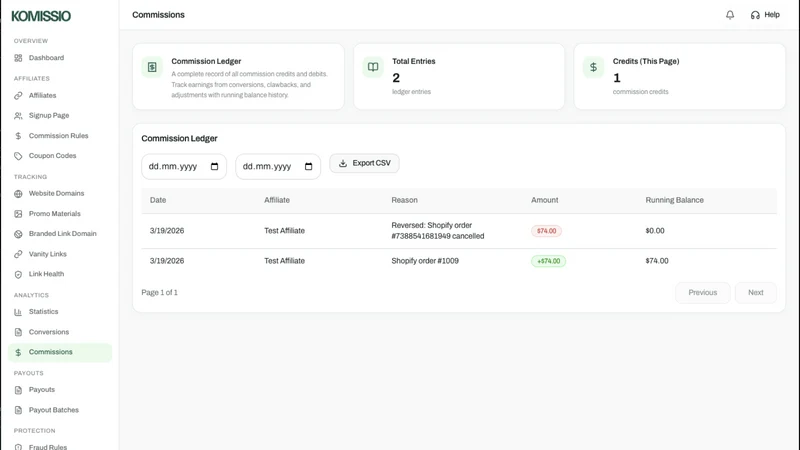
Task: Click the Affiliates link icon in sidebar
Action: [18, 95]
